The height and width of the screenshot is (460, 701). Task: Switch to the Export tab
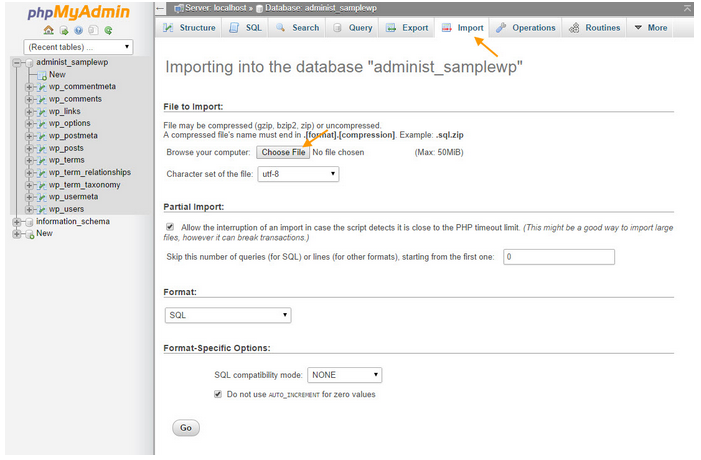tap(407, 28)
